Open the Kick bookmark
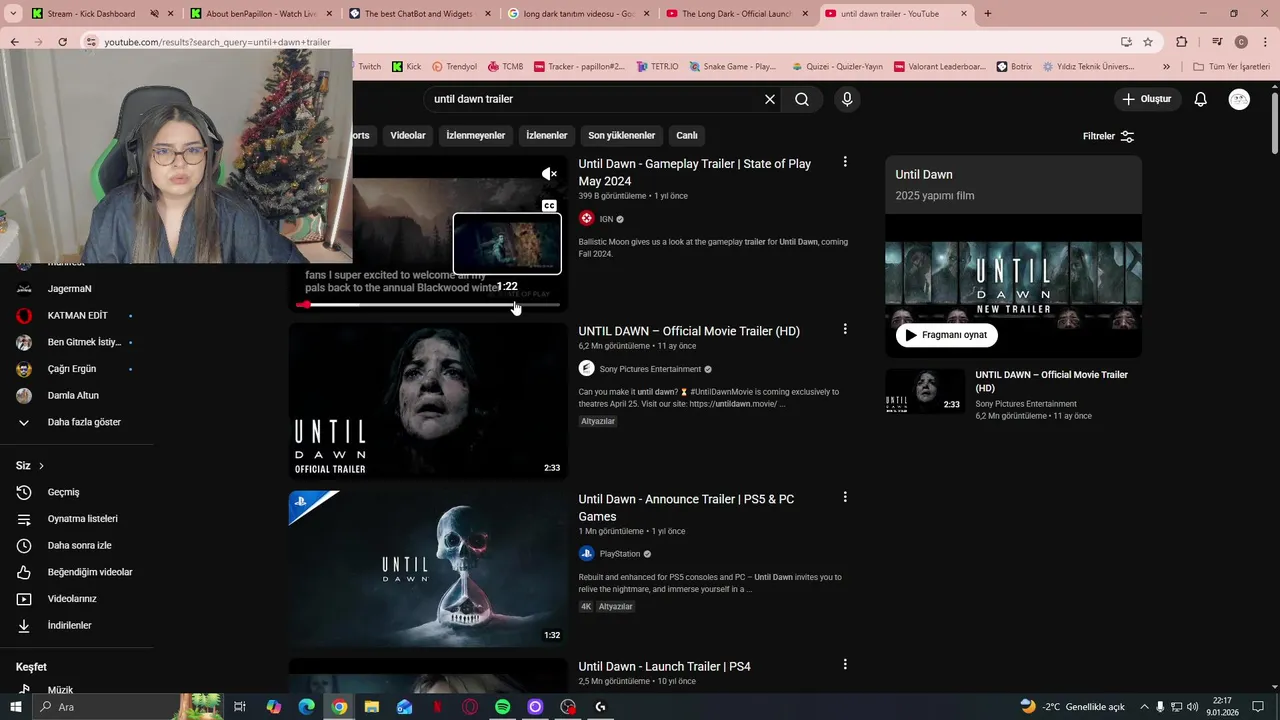1280x720 pixels. [x=407, y=67]
